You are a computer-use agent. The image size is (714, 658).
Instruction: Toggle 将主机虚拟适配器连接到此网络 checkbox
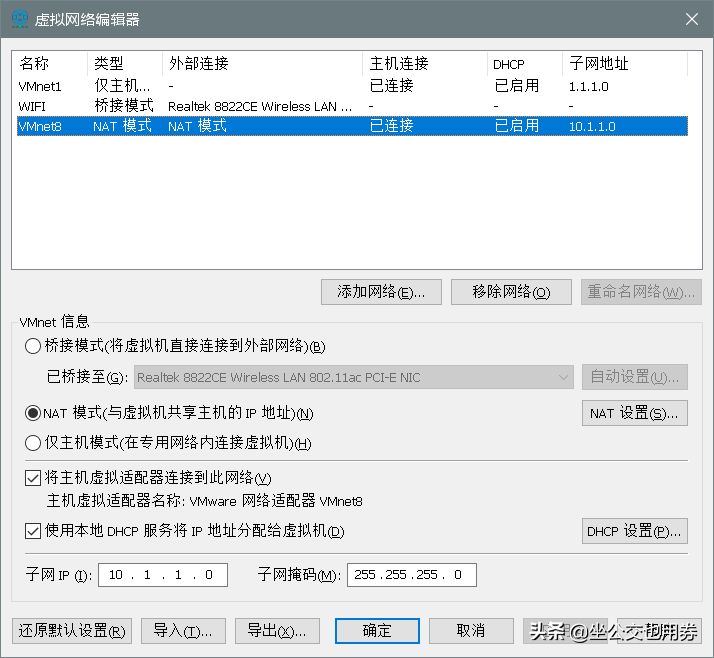tap(33, 478)
